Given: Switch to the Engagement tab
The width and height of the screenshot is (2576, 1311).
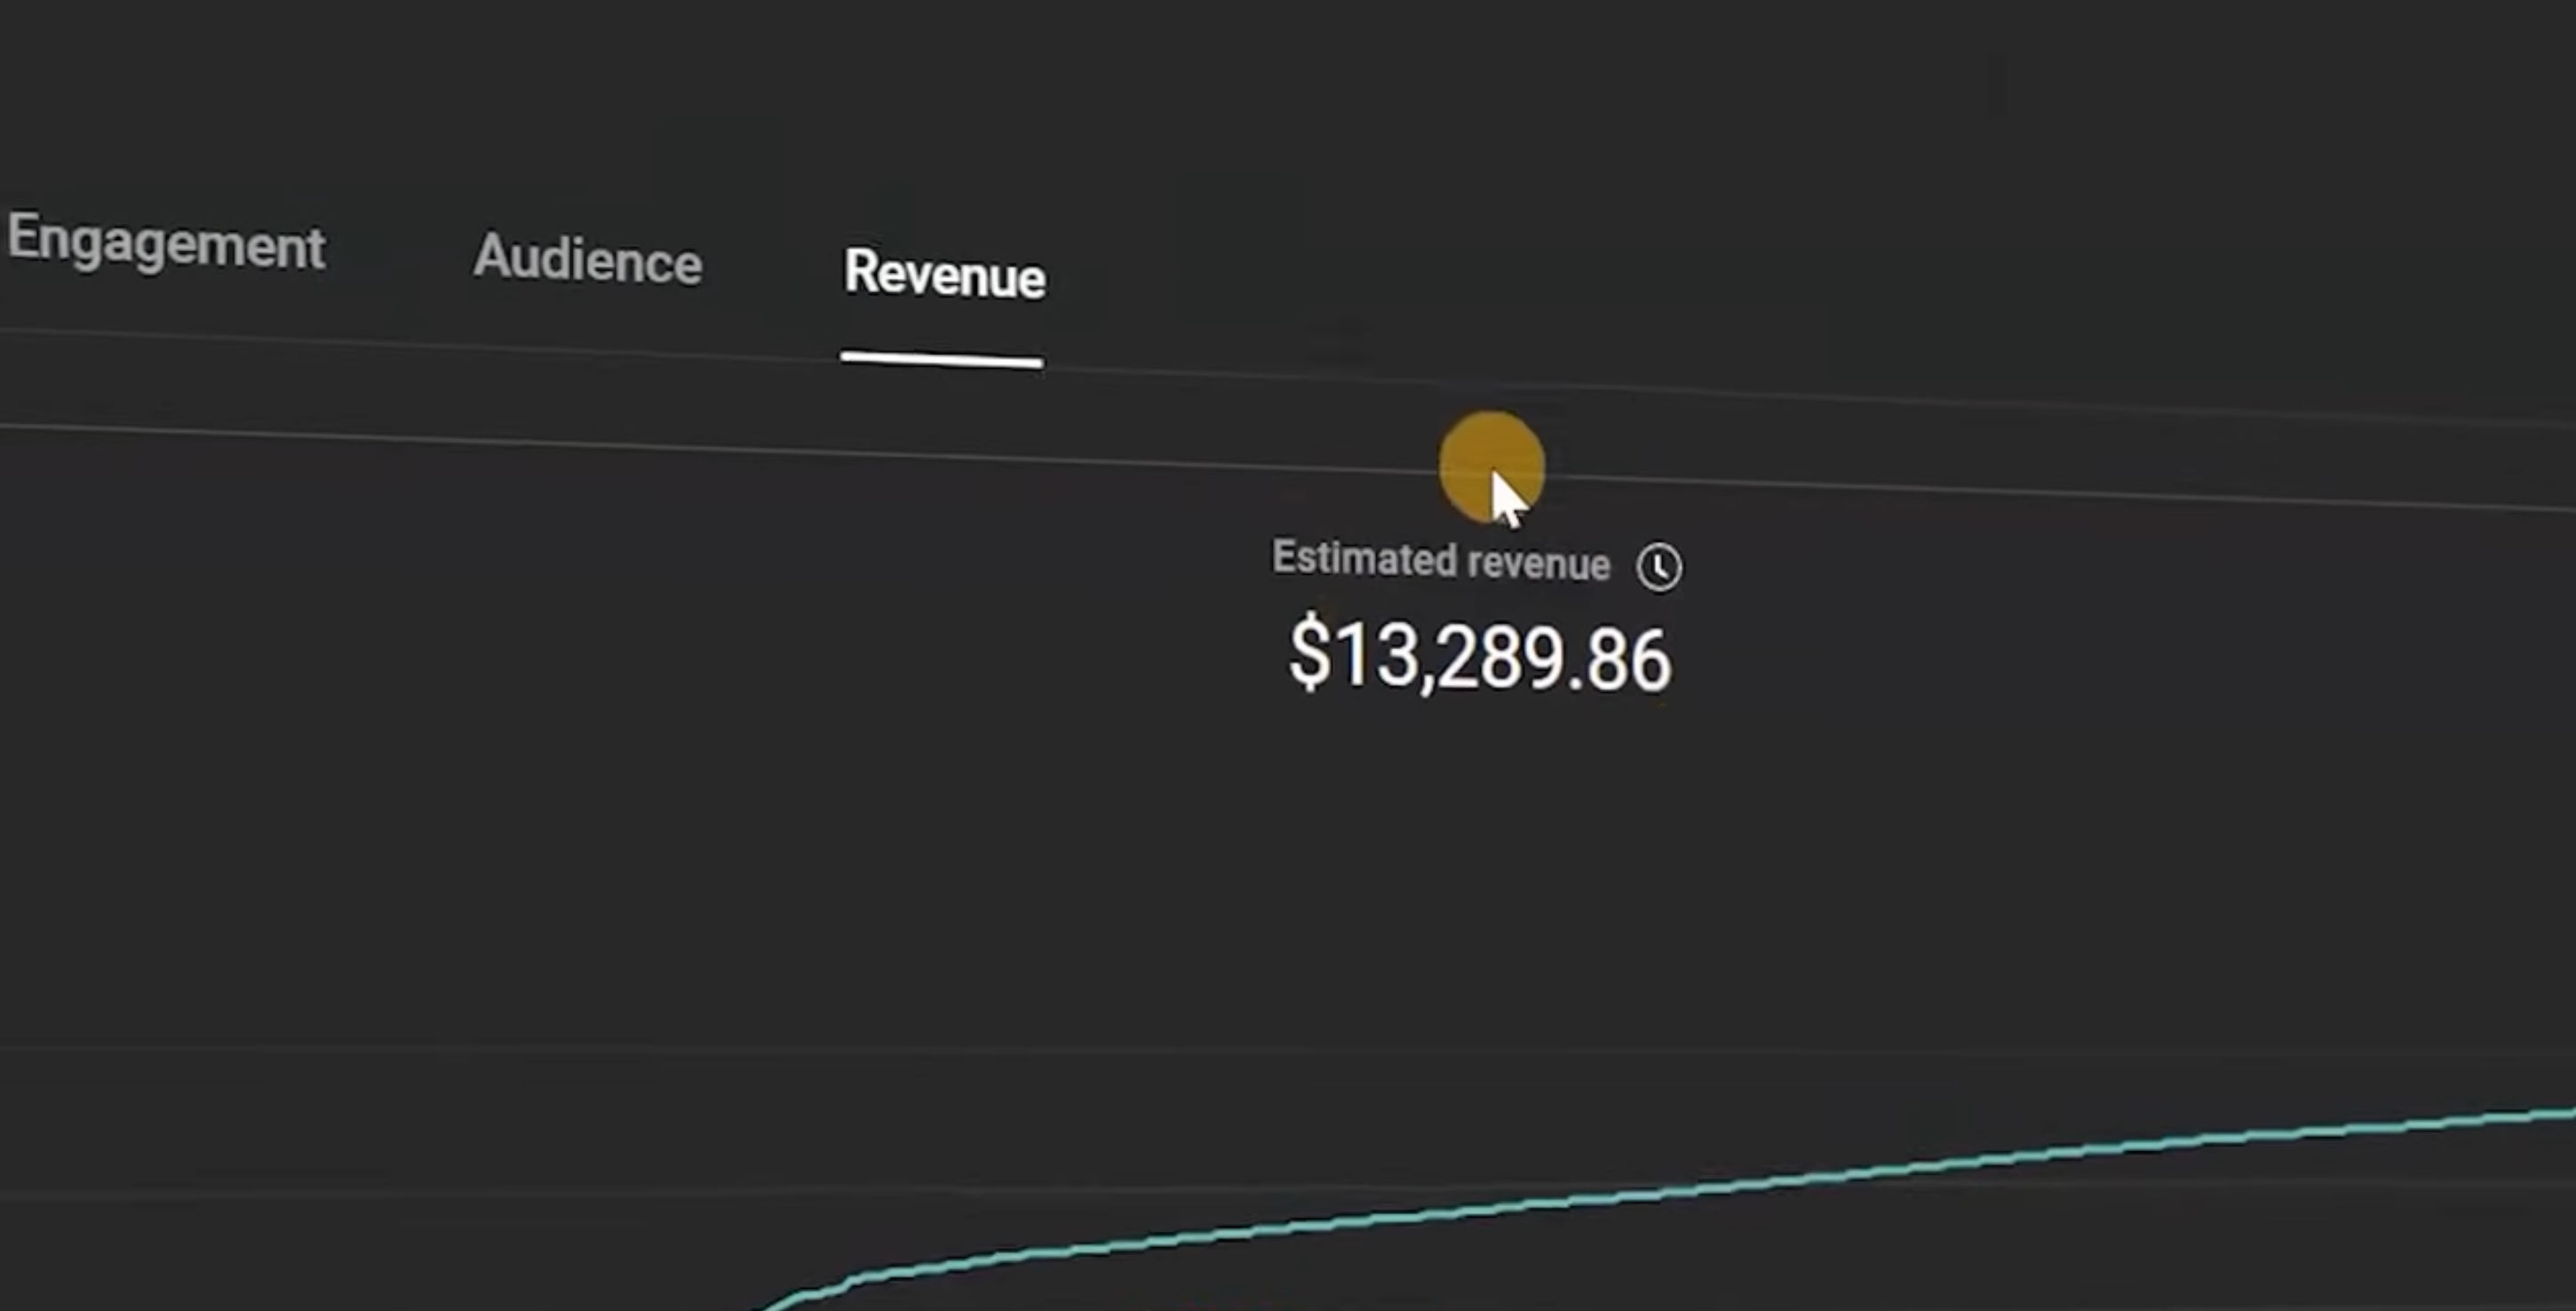Looking at the screenshot, I should pos(166,242).
